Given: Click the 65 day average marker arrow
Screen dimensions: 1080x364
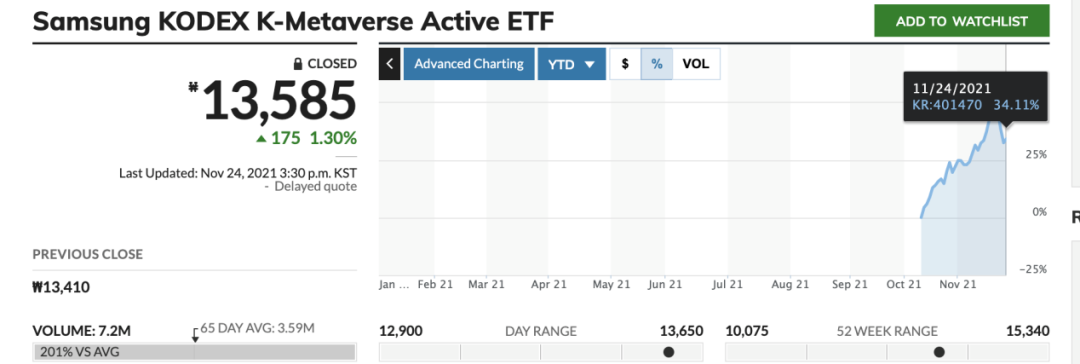Looking at the screenshot, I should click(x=195, y=335).
